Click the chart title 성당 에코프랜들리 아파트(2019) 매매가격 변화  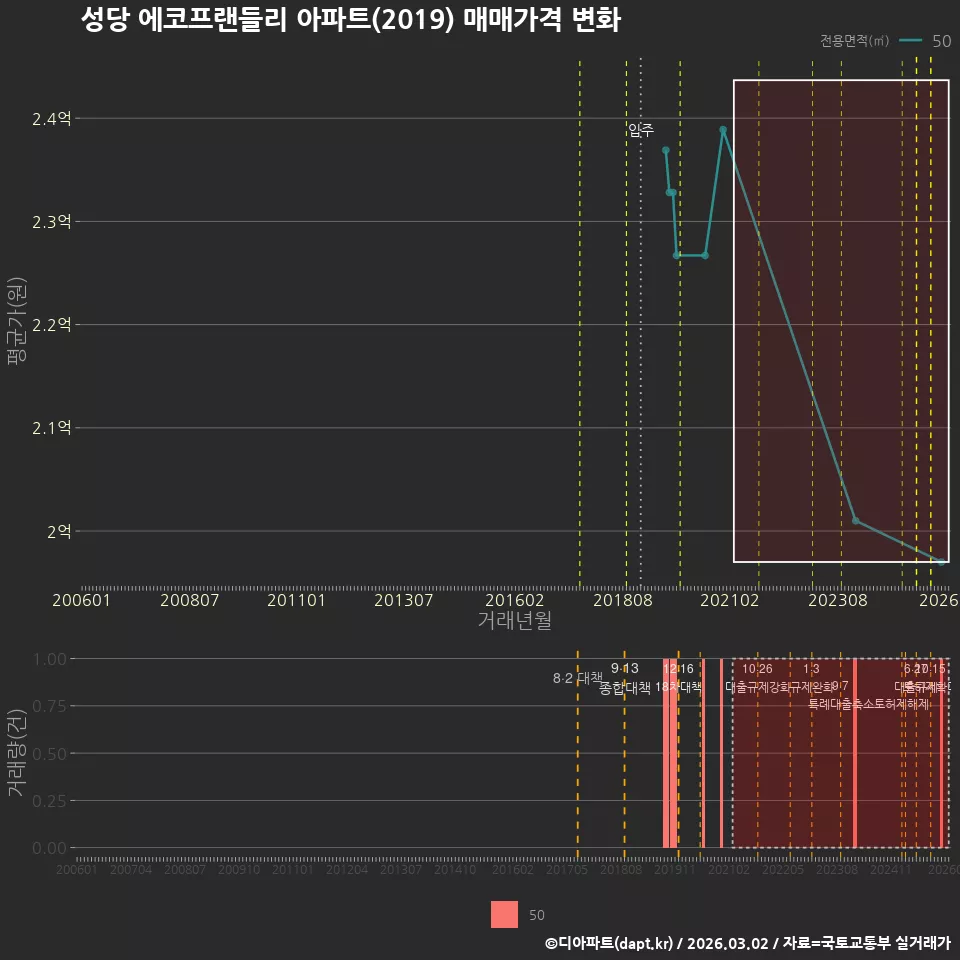pos(351,20)
